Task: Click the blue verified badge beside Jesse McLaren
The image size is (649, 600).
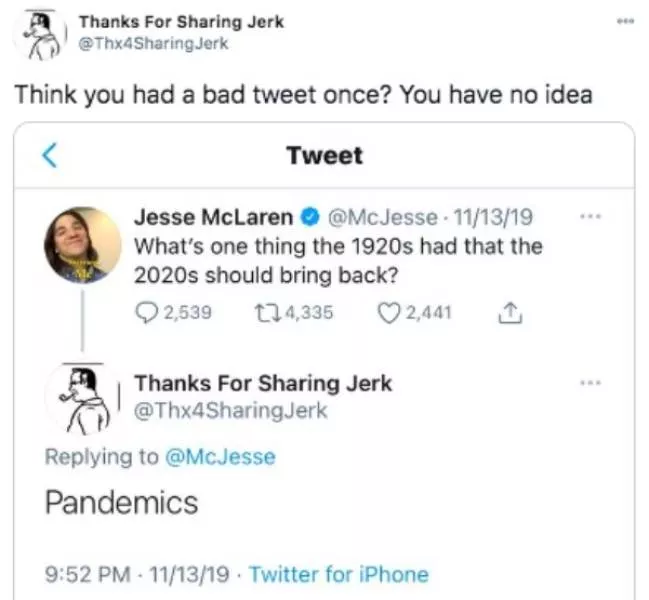Action: [310, 217]
